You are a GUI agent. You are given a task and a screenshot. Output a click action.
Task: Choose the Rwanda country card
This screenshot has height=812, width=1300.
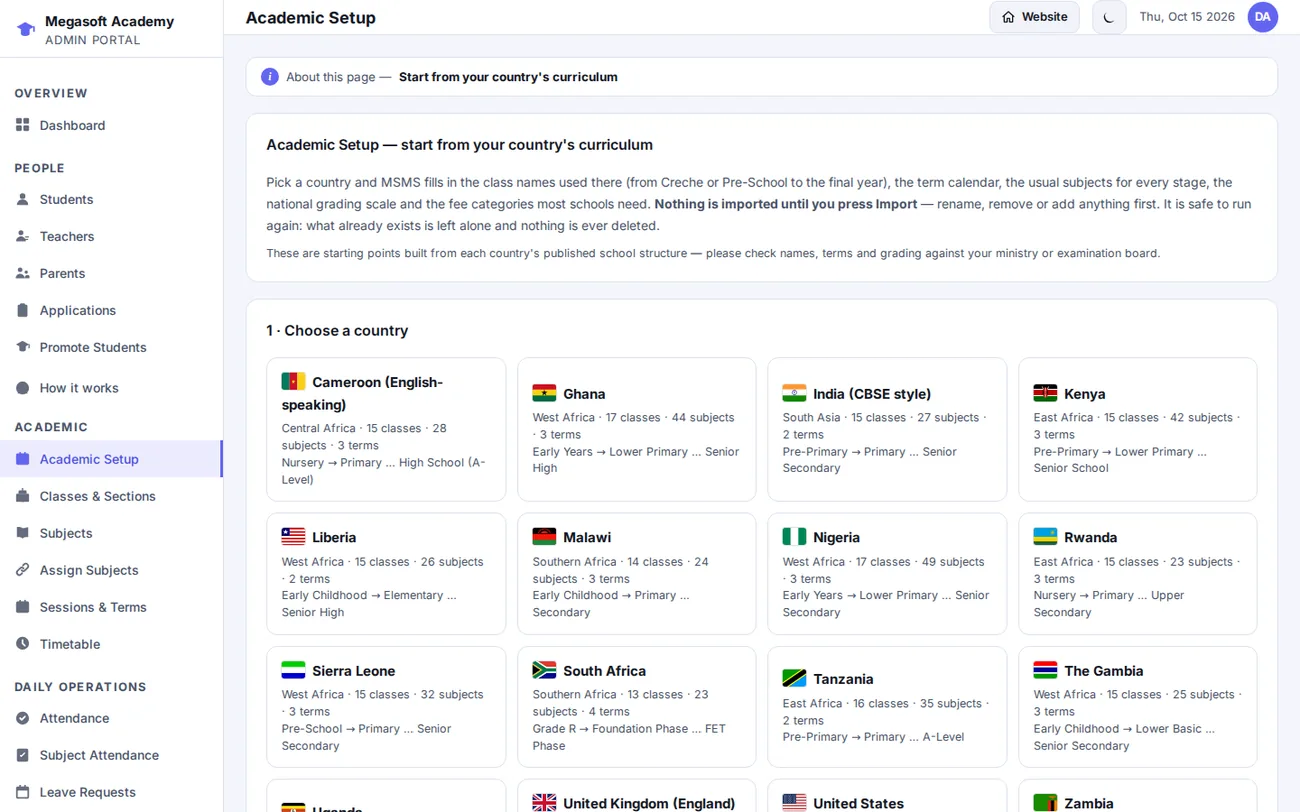(x=1137, y=574)
